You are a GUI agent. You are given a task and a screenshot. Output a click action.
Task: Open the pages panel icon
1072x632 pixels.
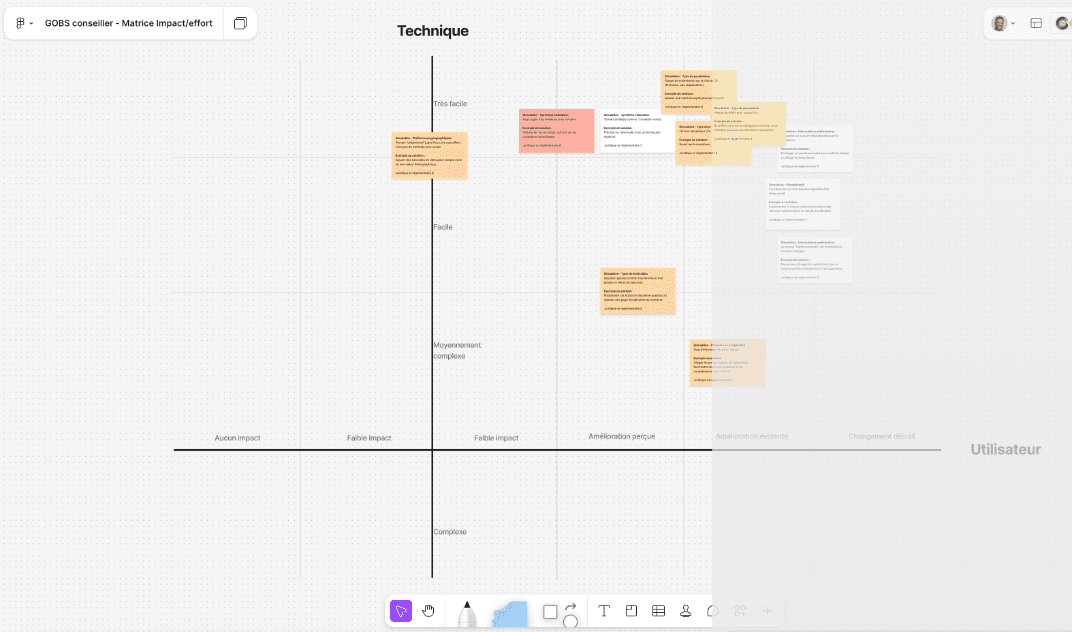pos(240,23)
